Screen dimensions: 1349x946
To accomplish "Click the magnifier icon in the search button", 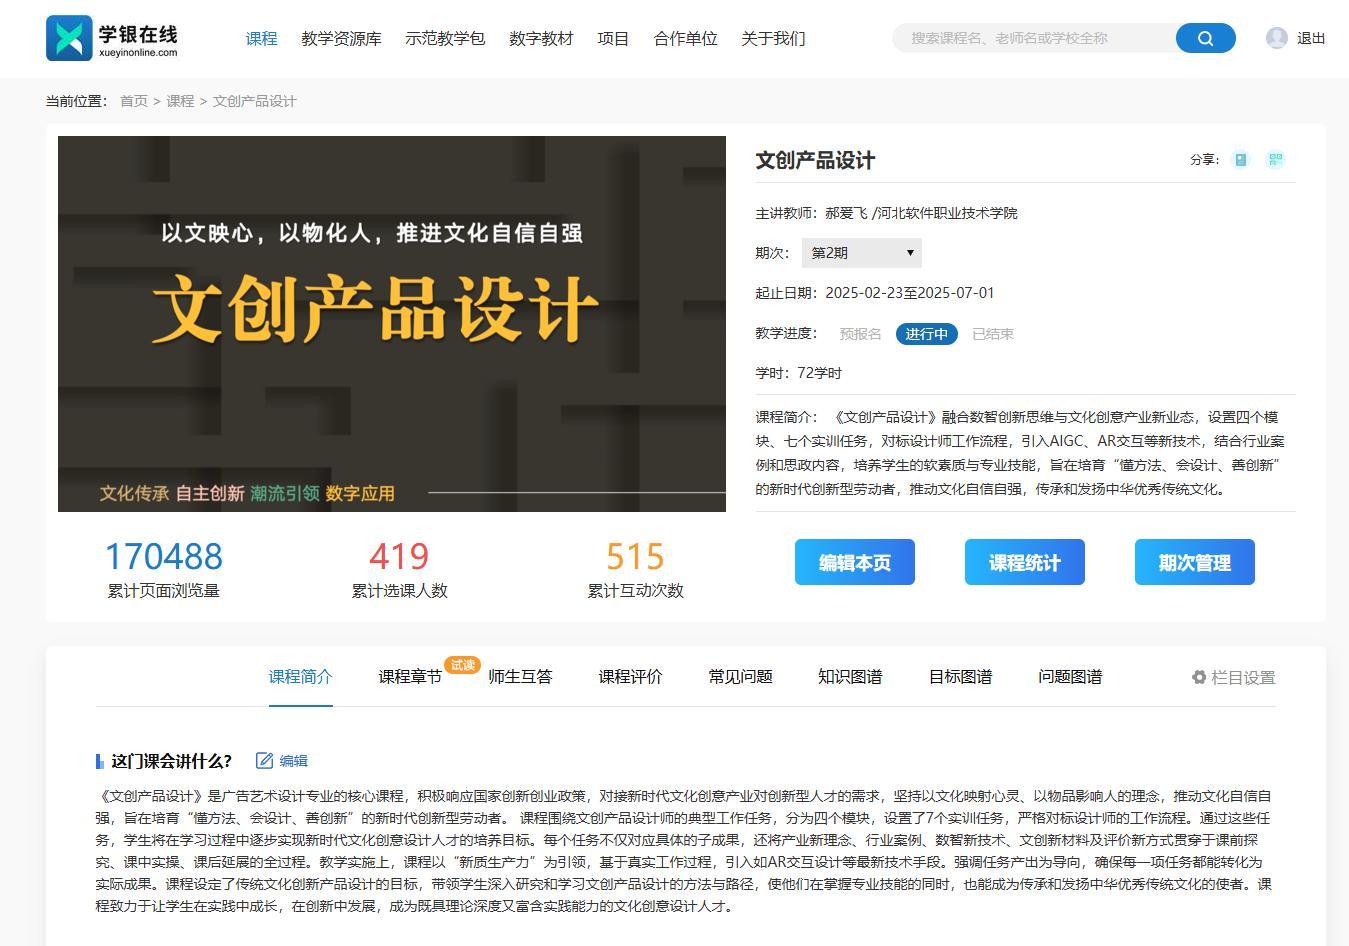I will pyautogui.click(x=1205, y=37).
